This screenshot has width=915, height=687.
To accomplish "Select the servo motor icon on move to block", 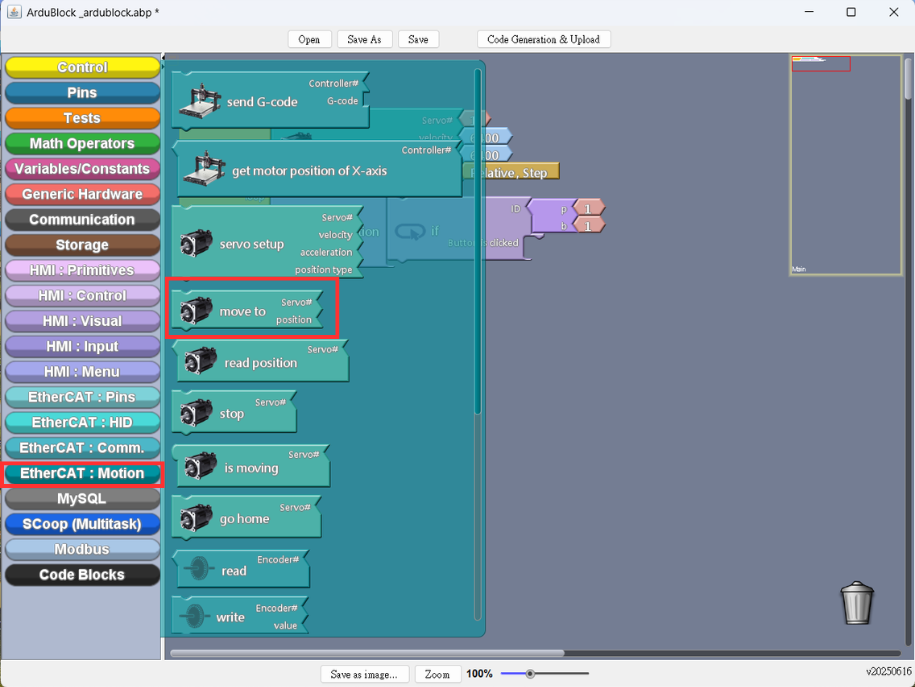I will (x=196, y=311).
